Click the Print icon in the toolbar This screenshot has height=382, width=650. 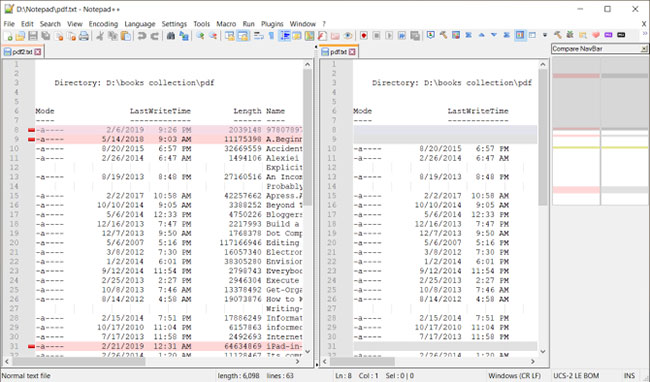pos(84,36)
